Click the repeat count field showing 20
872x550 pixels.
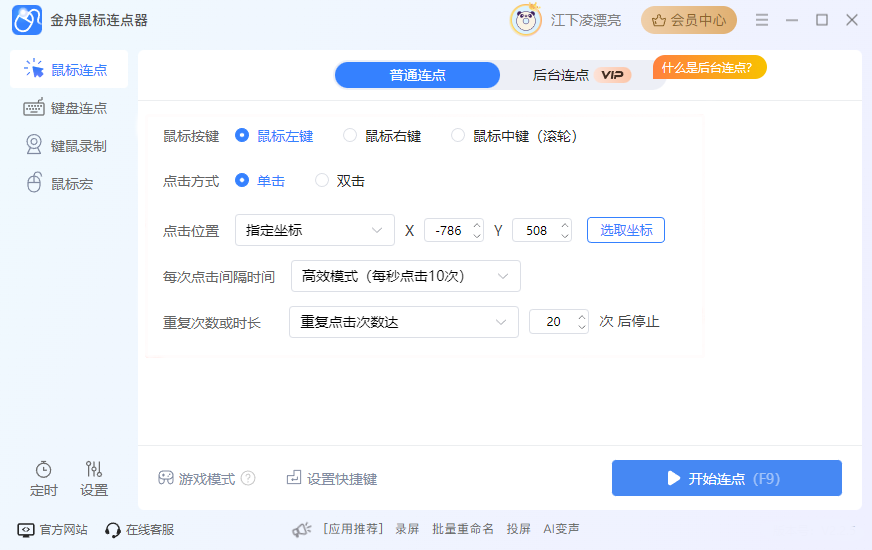coord(553,321)
